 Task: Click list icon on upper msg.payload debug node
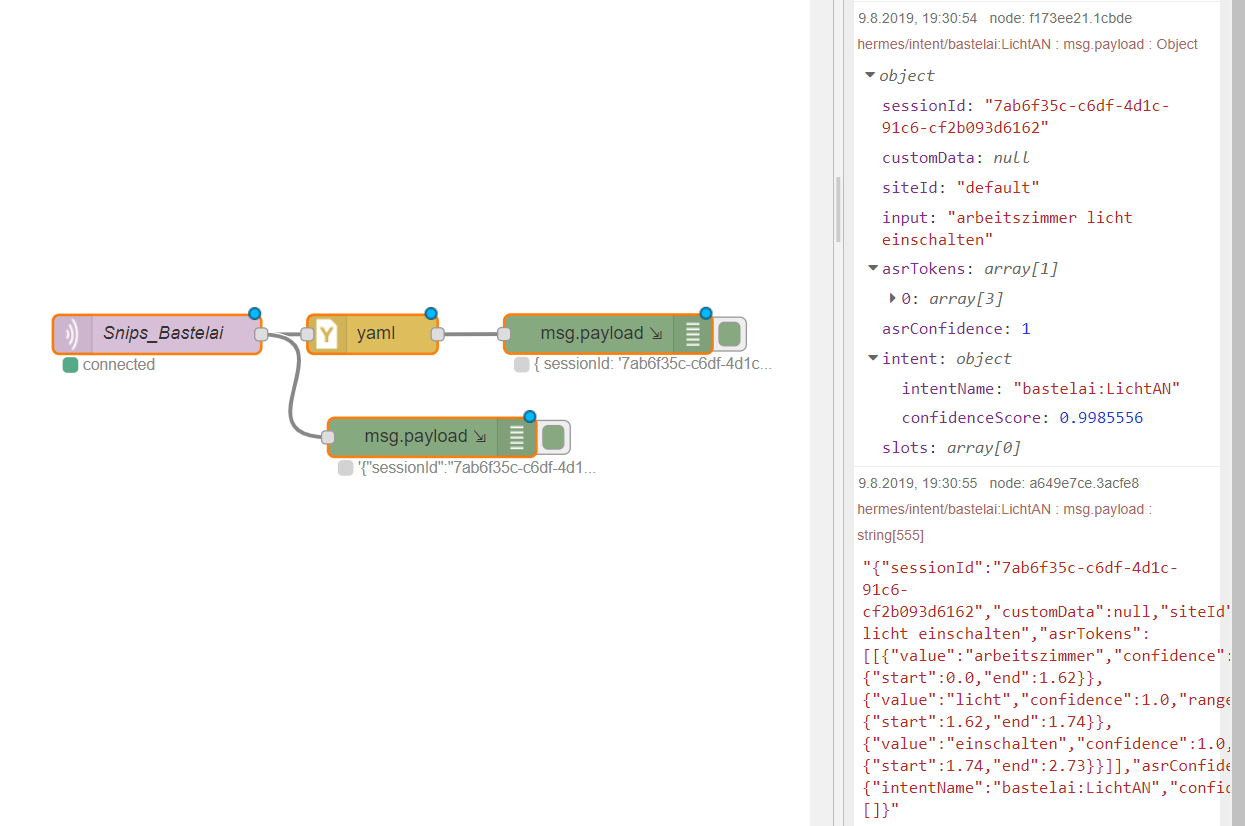pyautogui.click(x=692, y=334)
